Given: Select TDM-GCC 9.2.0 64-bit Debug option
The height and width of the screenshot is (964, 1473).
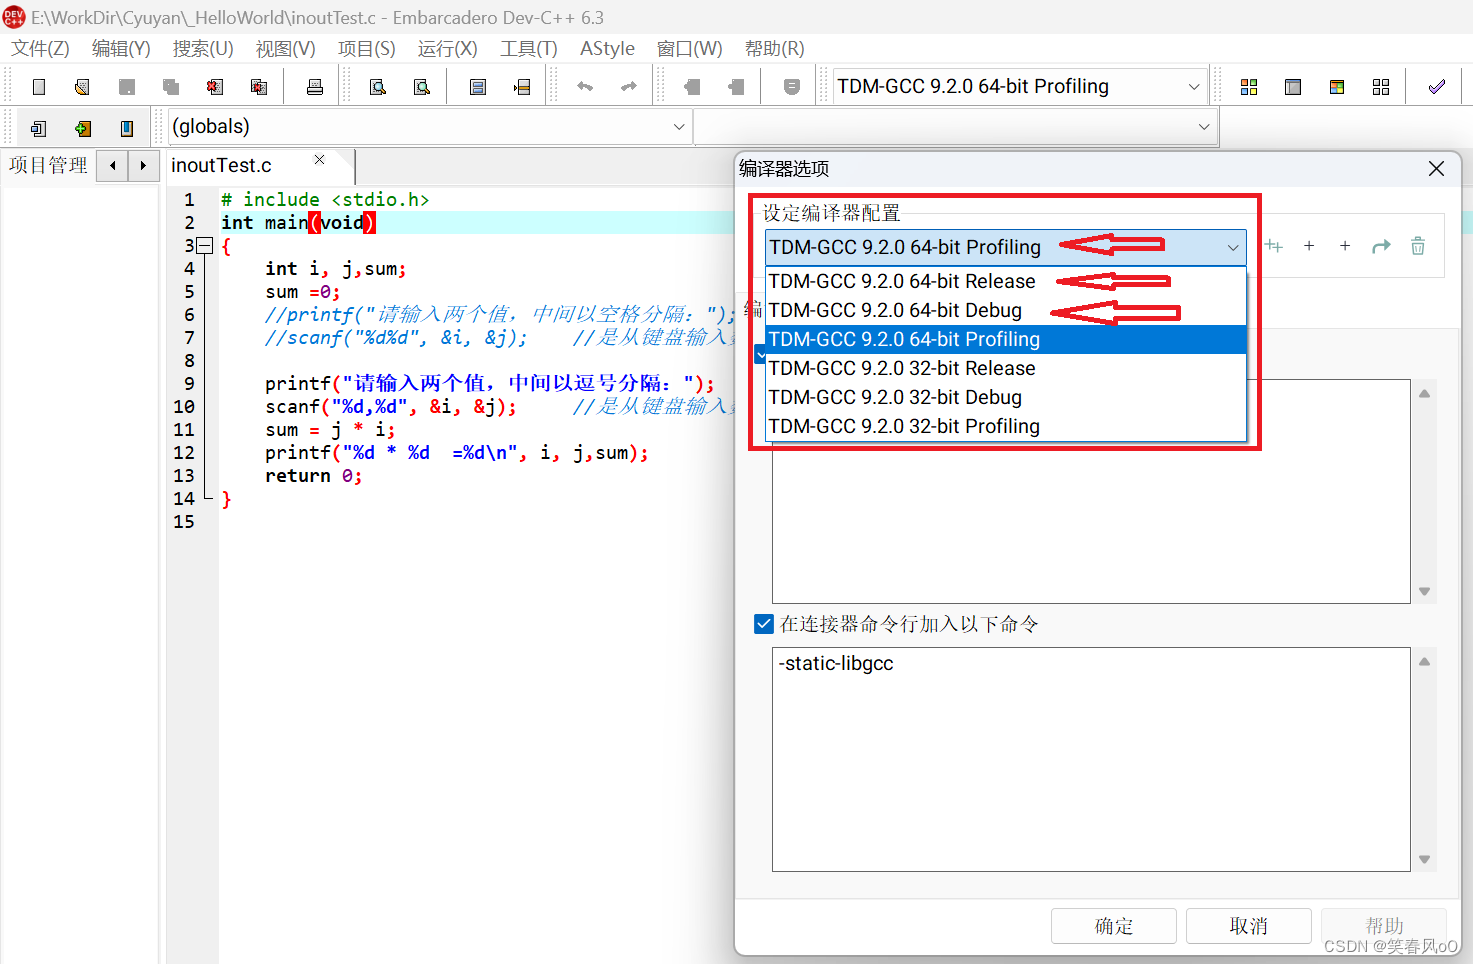Looking at the screenshot, I should tap(1006, 310).
